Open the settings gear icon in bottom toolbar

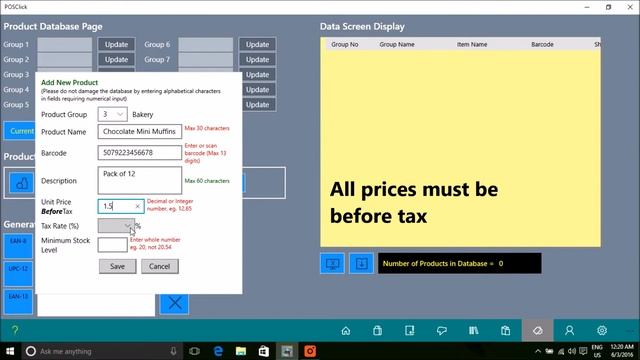[x=602, y=331]
